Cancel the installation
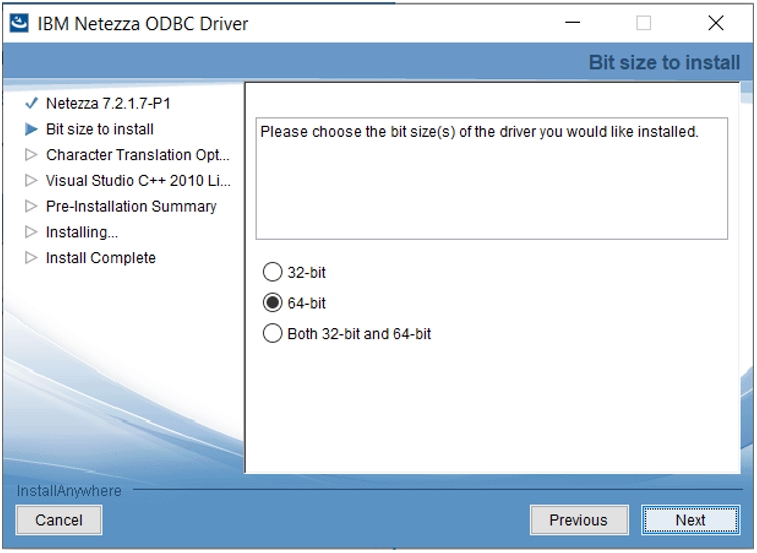 59,520
